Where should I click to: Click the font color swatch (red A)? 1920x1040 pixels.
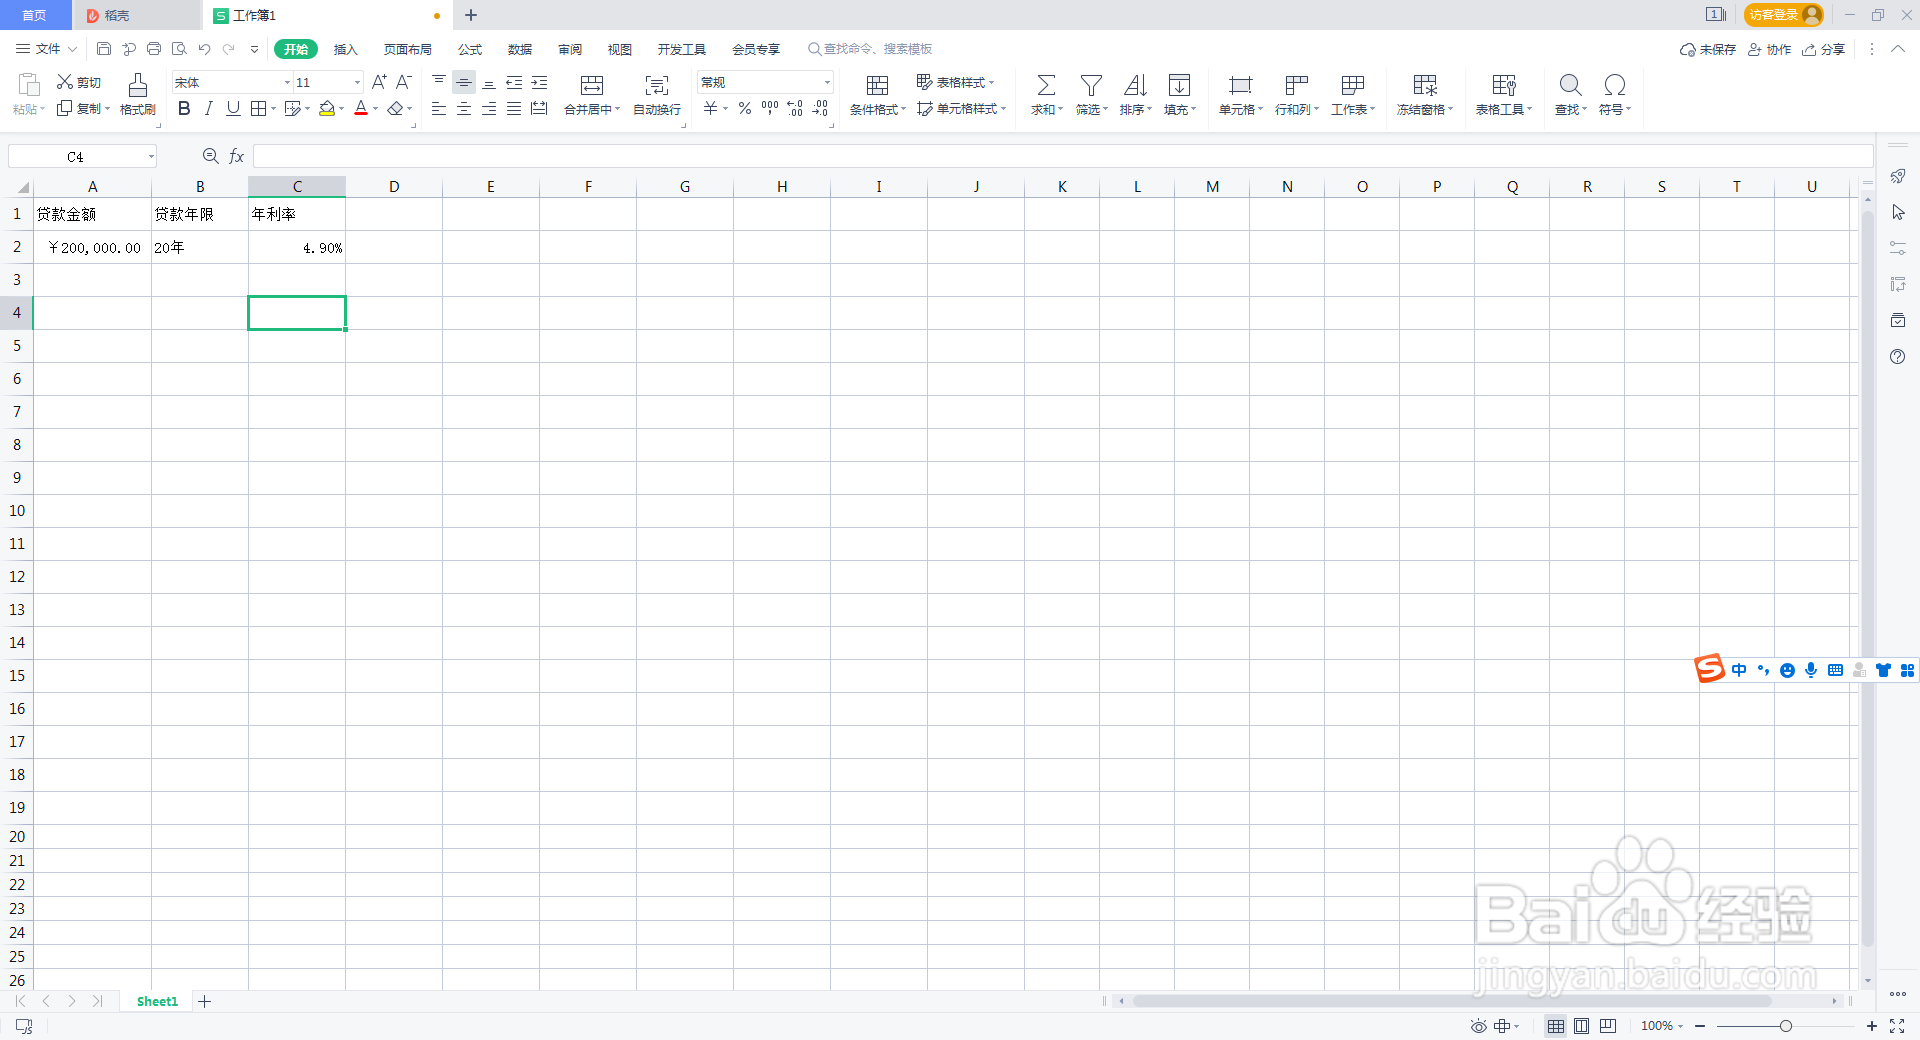[x=361, y=108]
